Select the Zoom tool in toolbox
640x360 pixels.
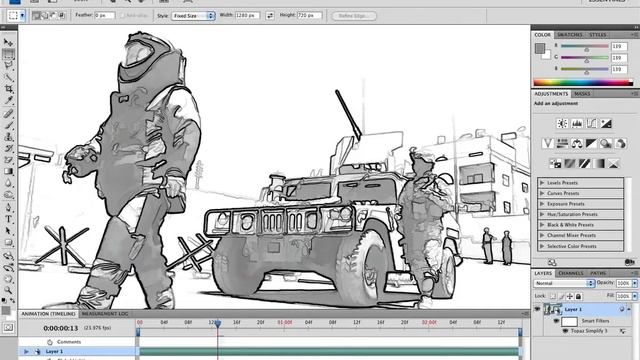pyautogui.click(x=8, y=290)
